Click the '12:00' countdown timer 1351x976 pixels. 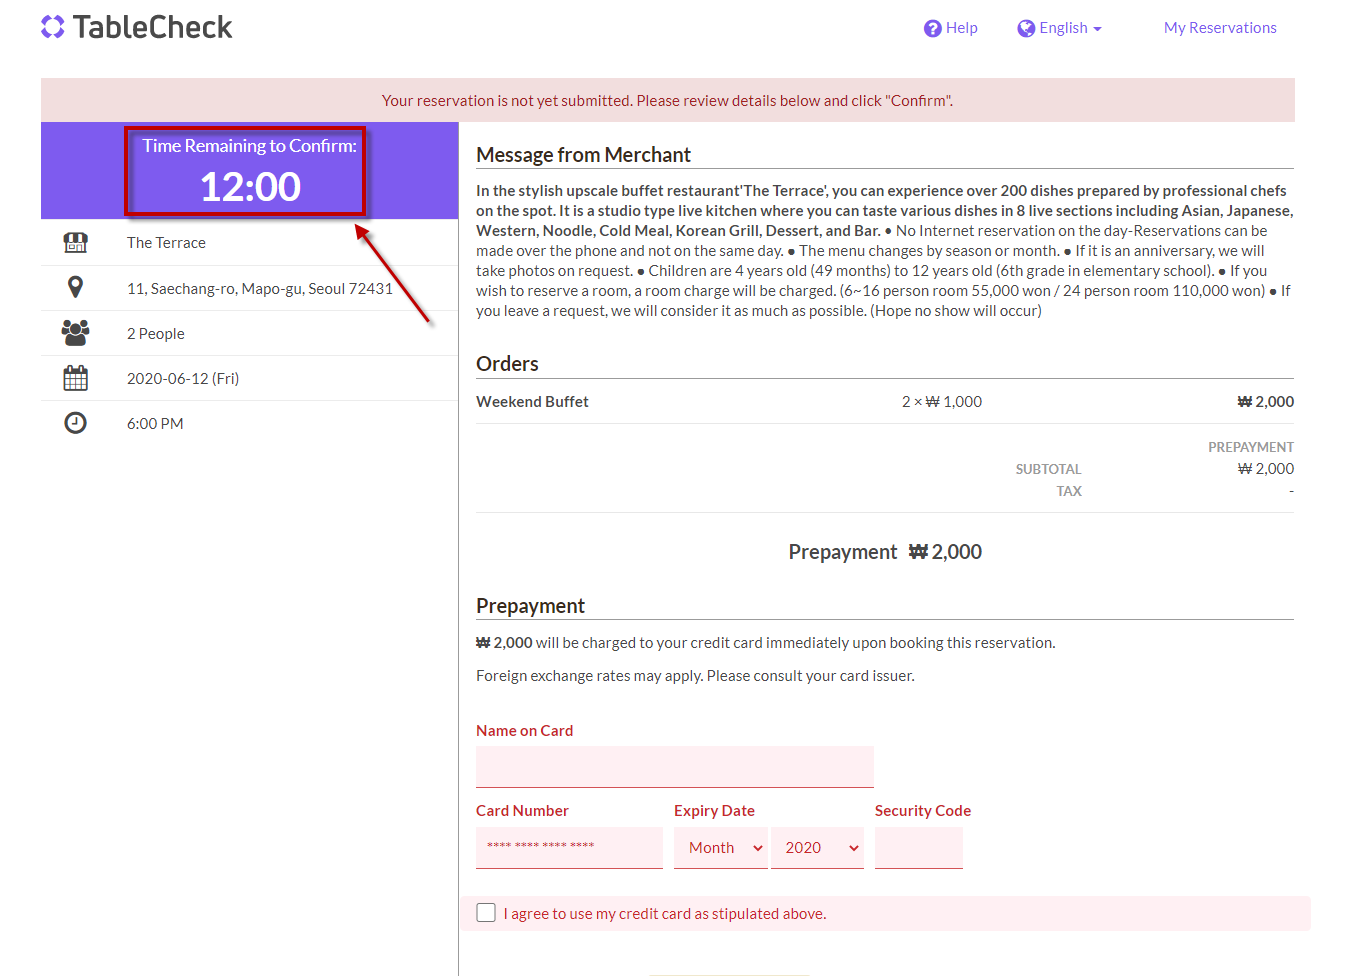(250, 187)
